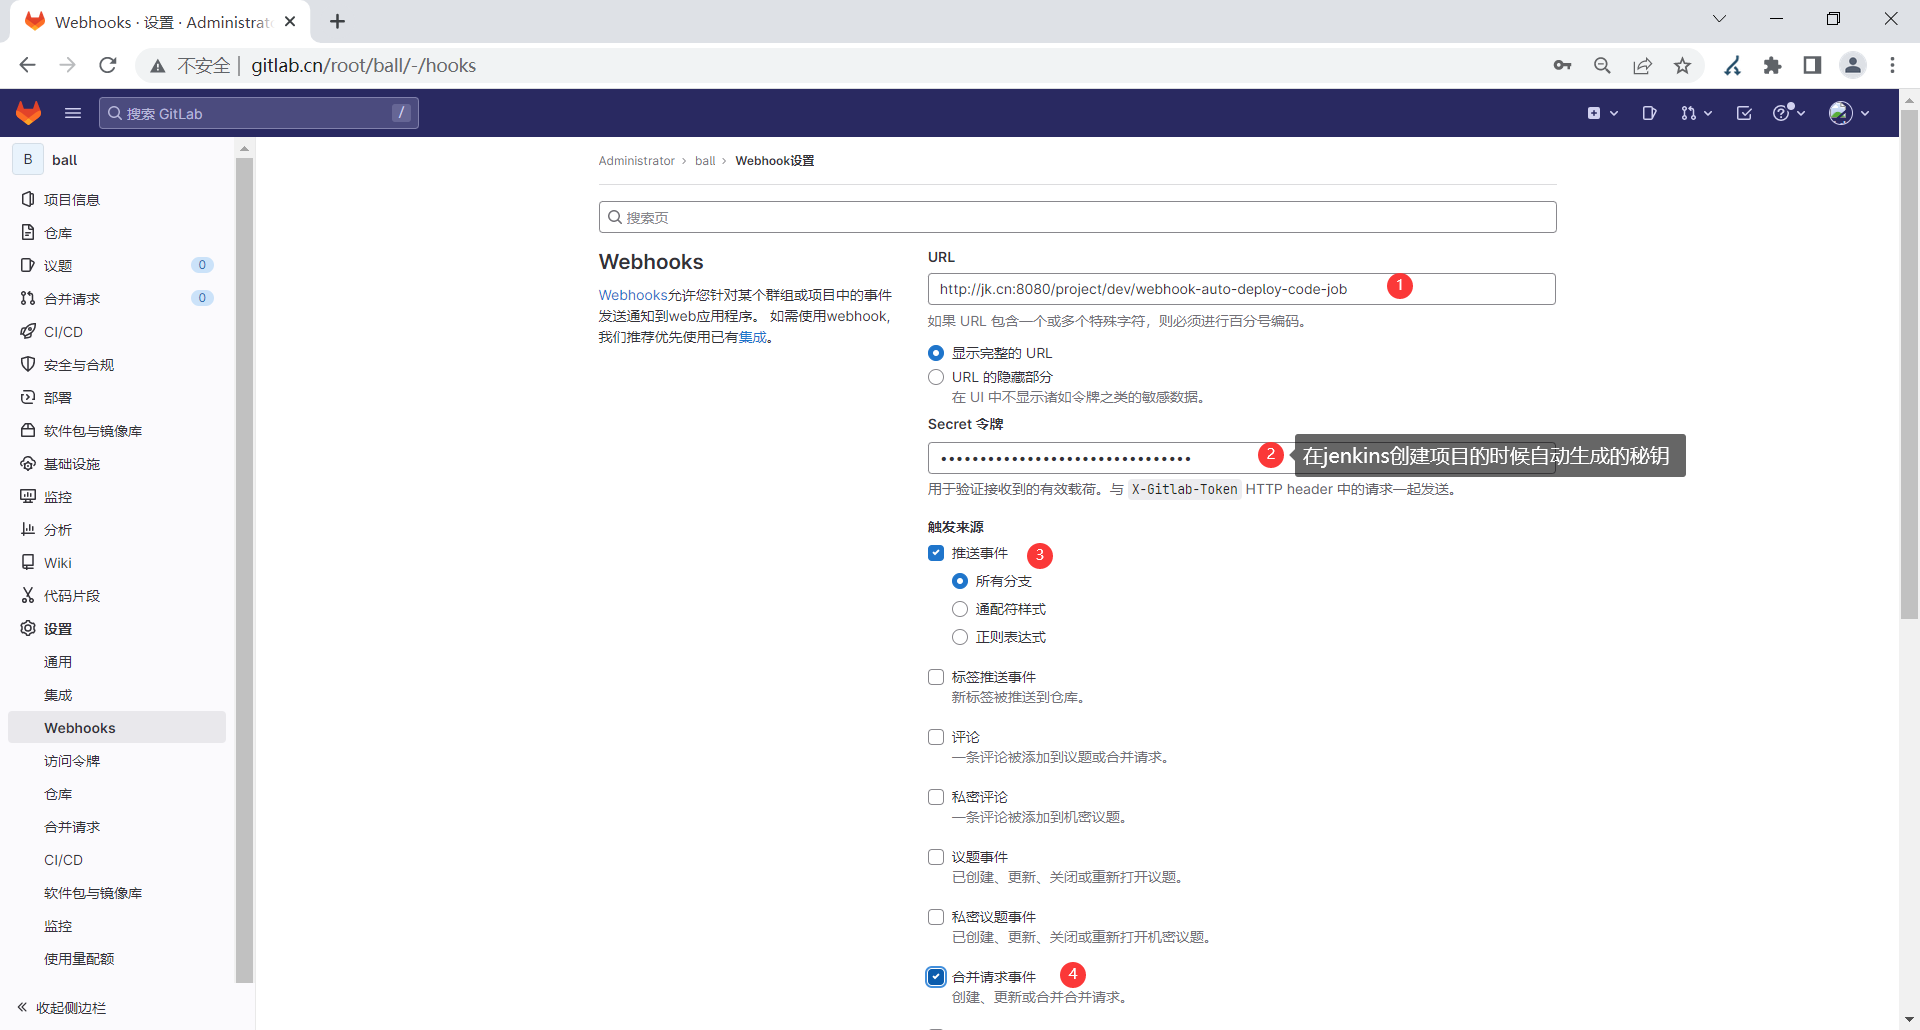Select the mask URL portions radio button
1920x1030 pixels.
pyautogui.click(x=936, y=377)
